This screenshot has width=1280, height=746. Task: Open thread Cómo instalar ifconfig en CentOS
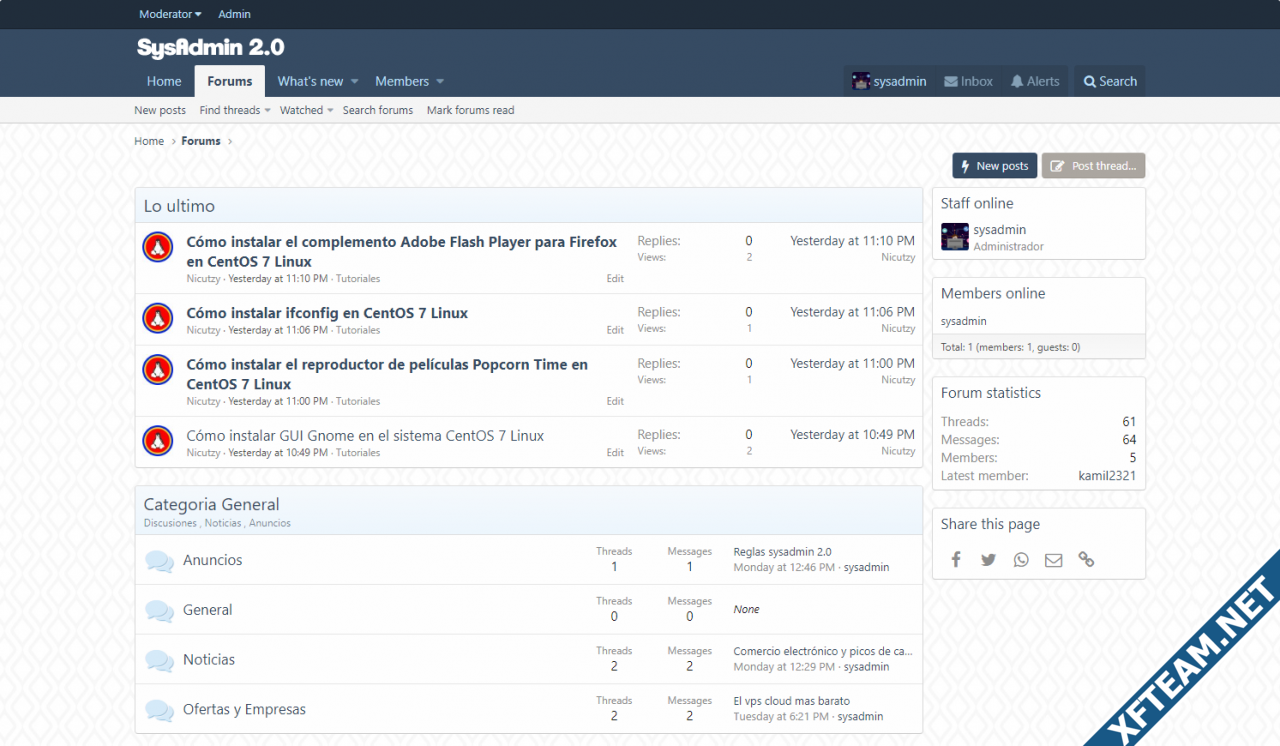(327, 313)
